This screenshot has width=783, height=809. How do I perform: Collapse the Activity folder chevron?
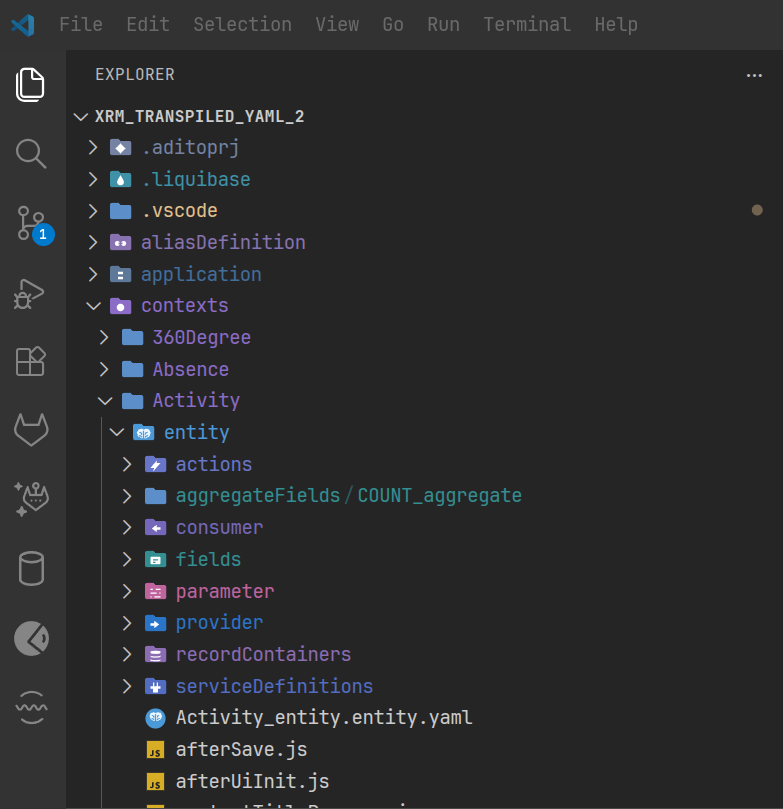click(105, 401)
